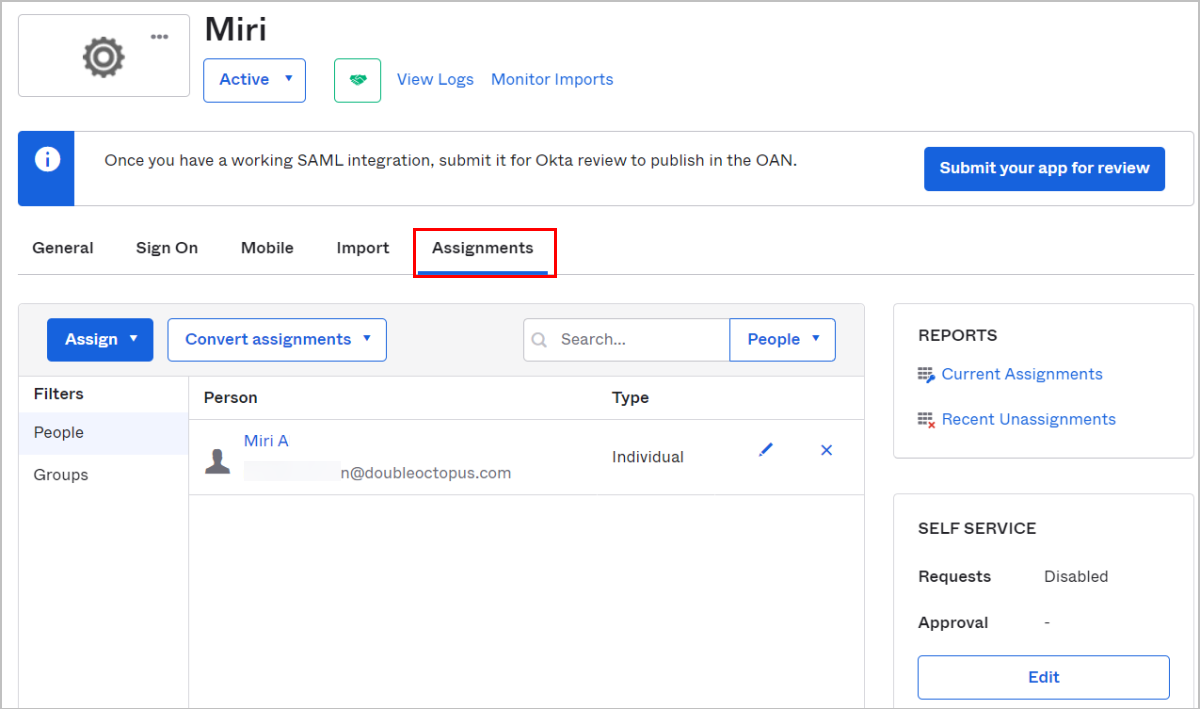Open the Current Assignments report link

1022,374
